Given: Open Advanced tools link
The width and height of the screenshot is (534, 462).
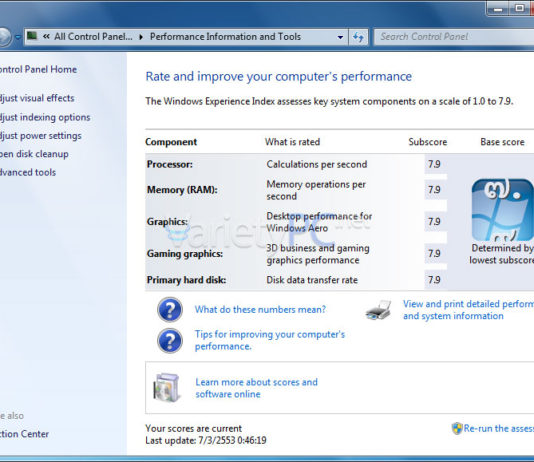Looking at the screenshot, I should point(28,172).
